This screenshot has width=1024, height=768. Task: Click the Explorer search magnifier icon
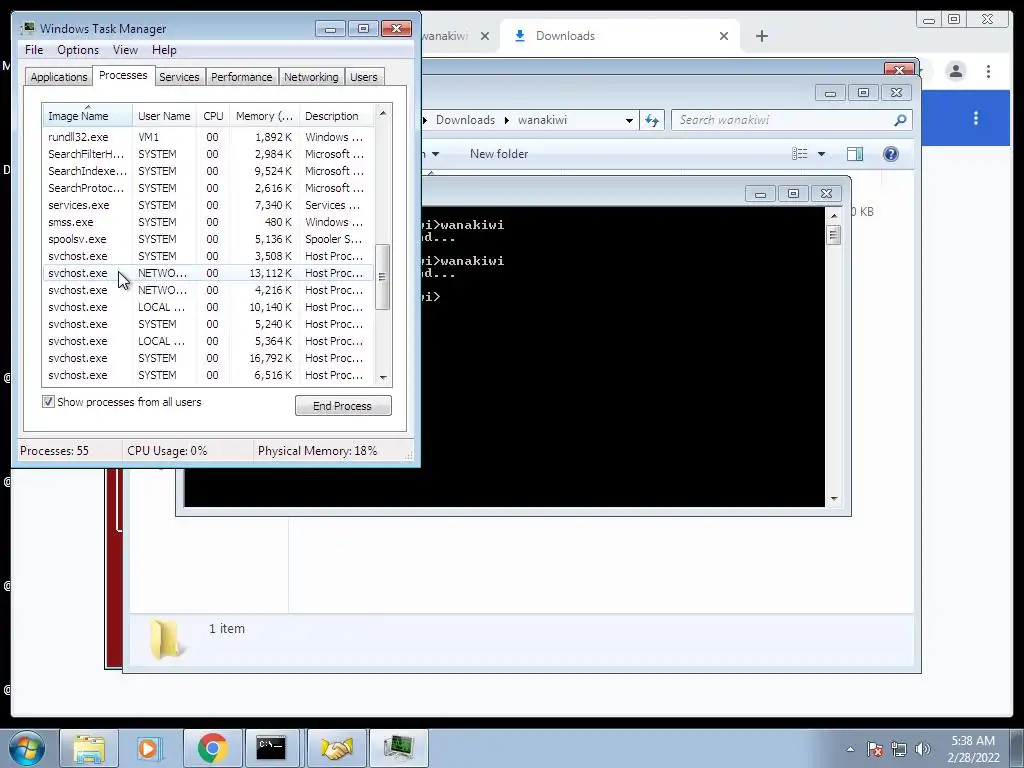(x=900, y=120)
